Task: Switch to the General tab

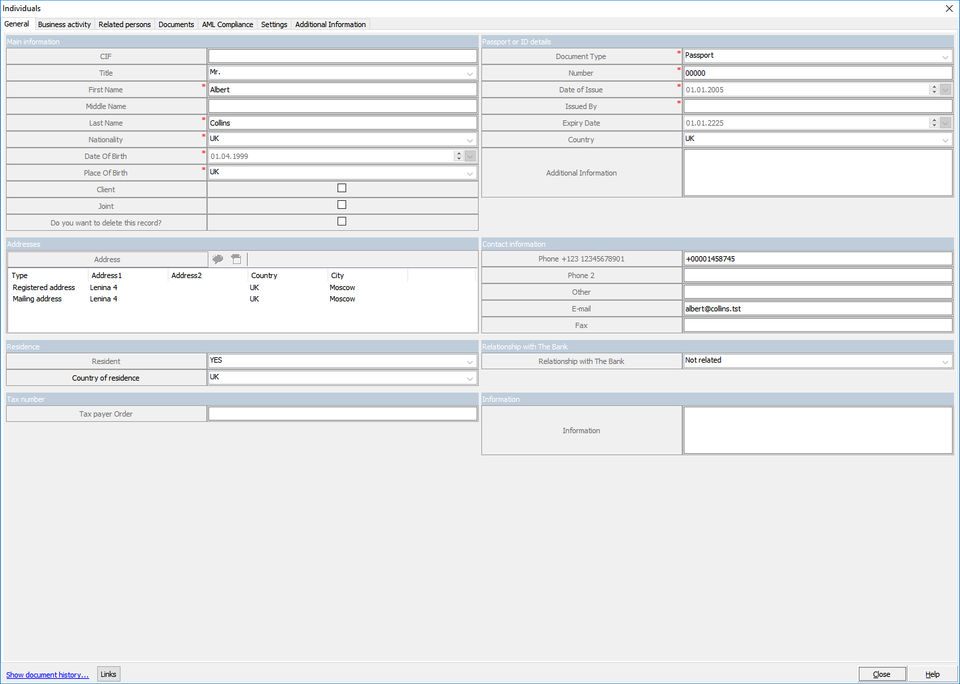Action: pos(17,24)
